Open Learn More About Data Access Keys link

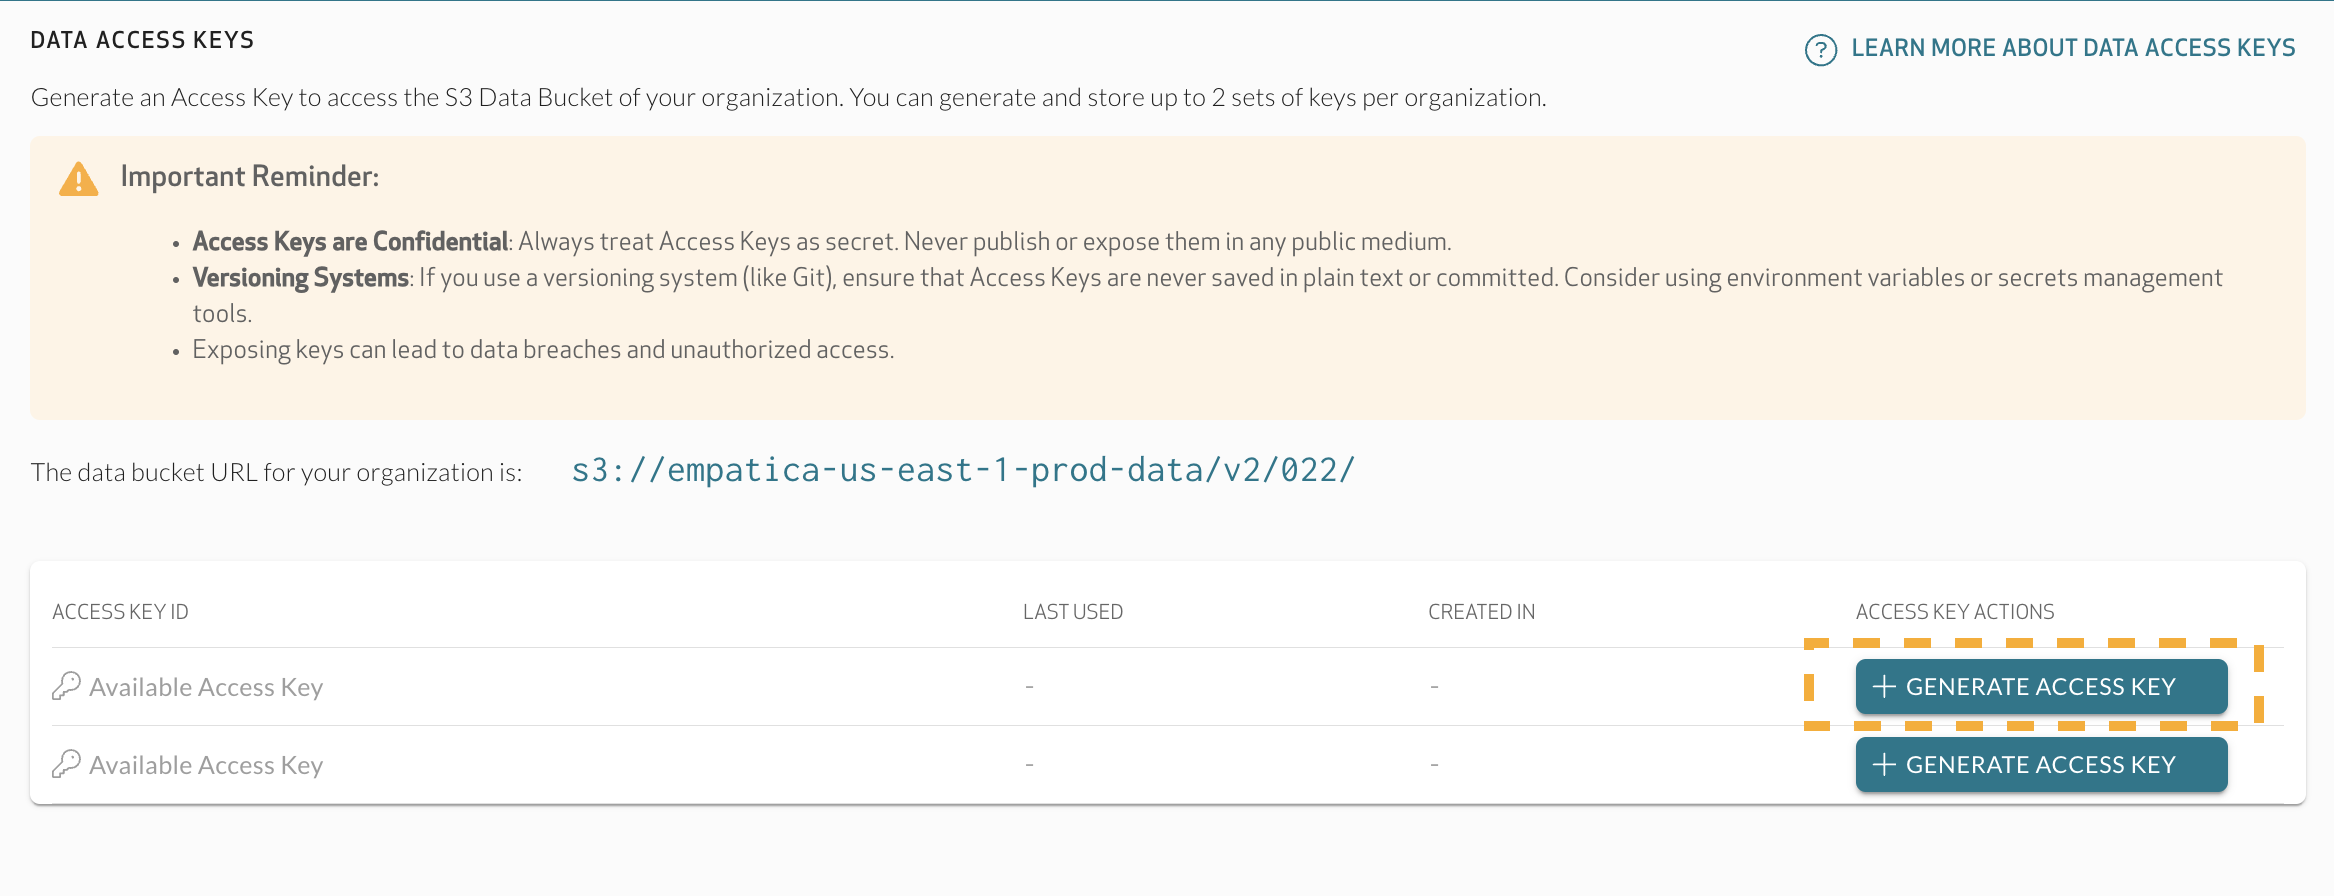pos(2073,48)
